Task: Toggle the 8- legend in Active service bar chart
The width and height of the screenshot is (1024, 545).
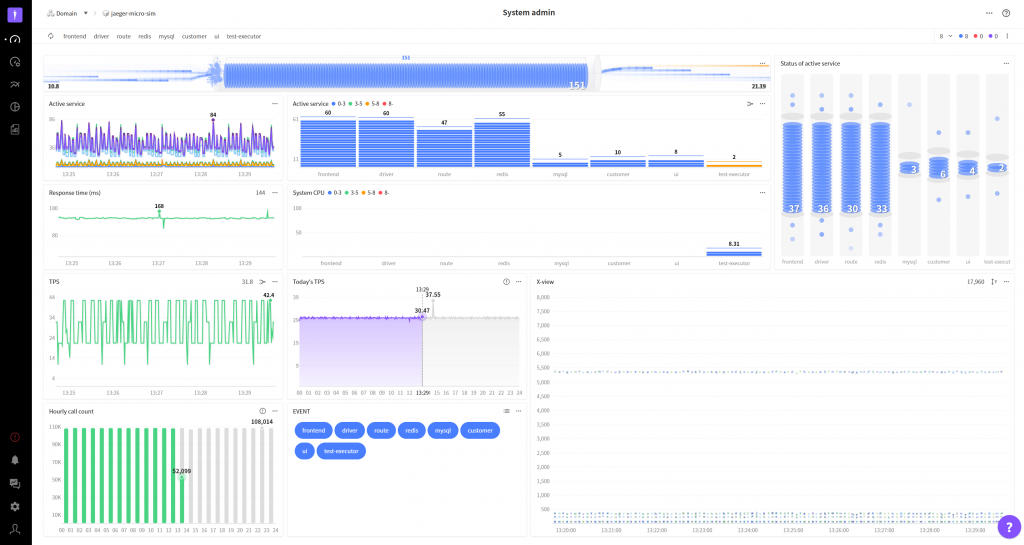Action: [388, 103]
